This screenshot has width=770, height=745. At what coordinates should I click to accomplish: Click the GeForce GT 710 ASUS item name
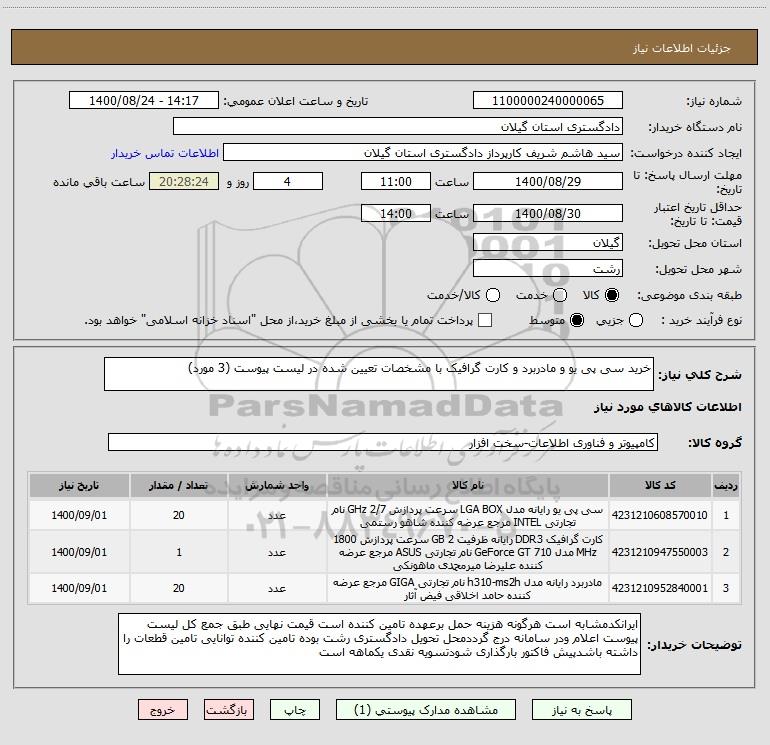(467, 552)
